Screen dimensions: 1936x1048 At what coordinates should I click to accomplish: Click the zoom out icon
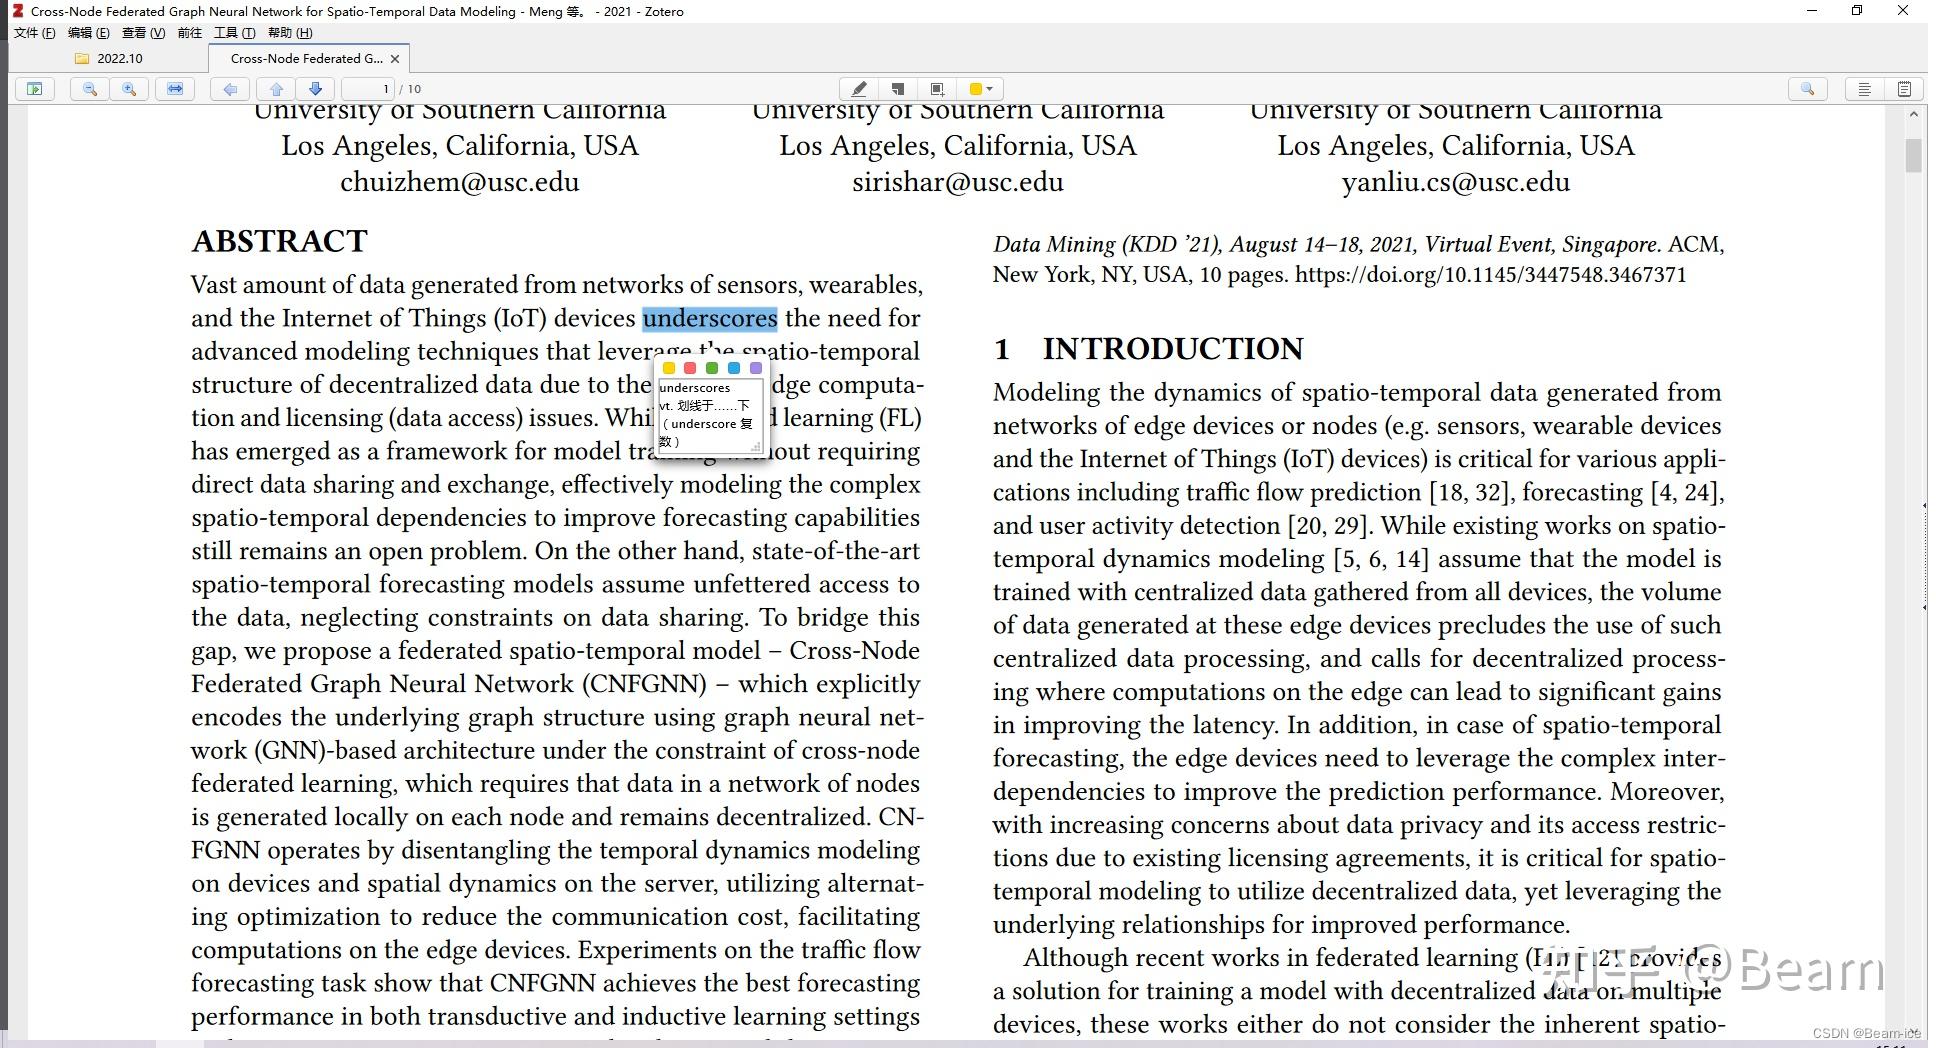89,89
